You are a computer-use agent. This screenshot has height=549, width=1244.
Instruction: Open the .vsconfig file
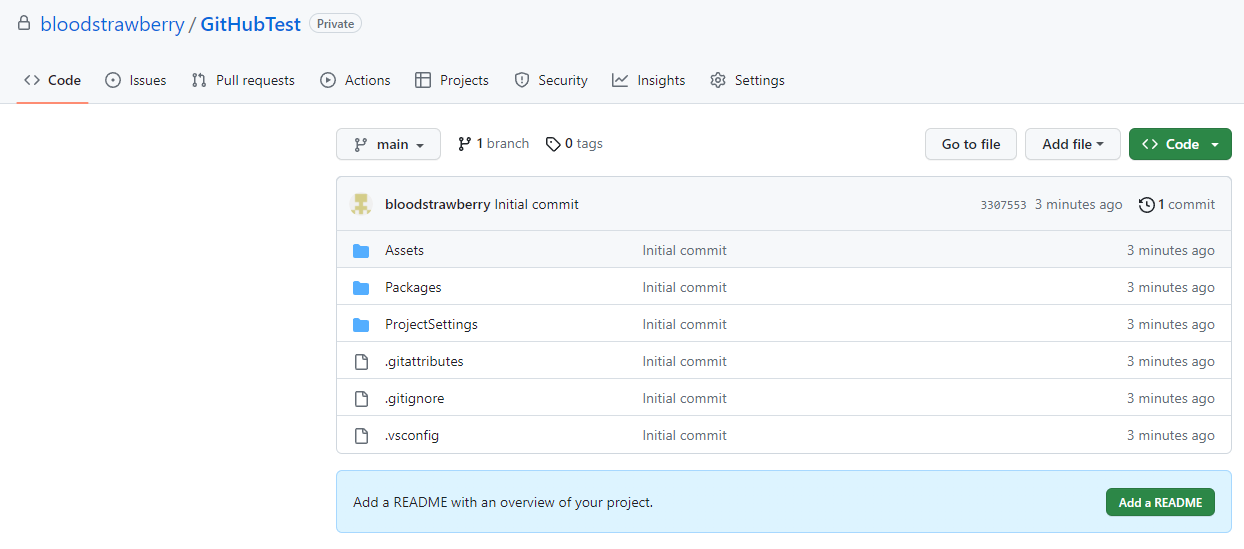(x=412, y=435)
